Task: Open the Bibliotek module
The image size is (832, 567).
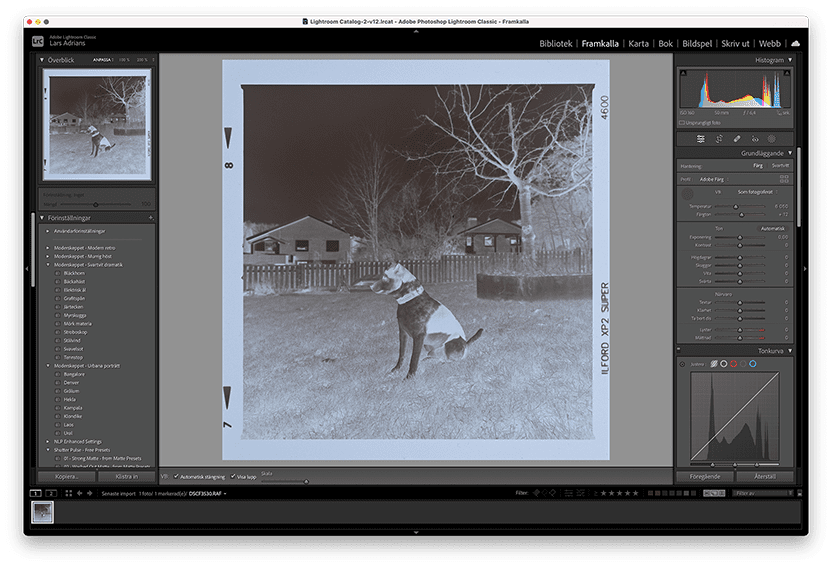Action: 556,43
